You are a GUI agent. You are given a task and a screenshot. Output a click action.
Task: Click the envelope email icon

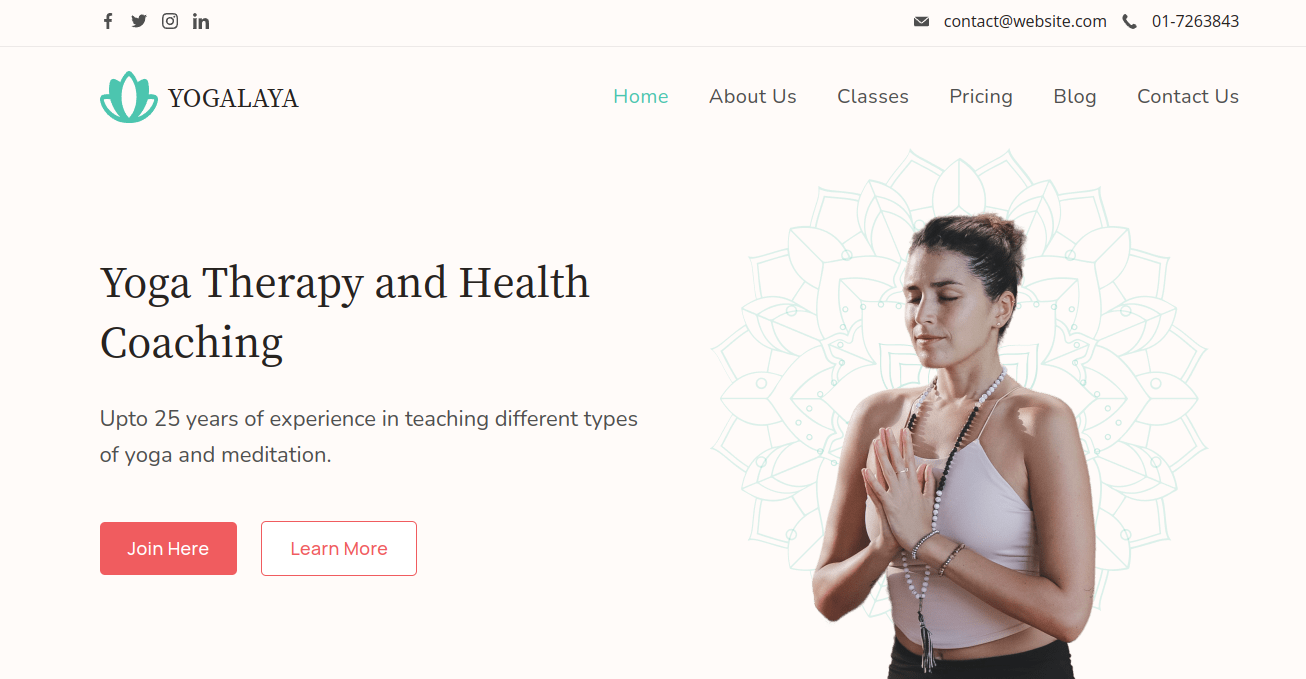tap(921, 21)
